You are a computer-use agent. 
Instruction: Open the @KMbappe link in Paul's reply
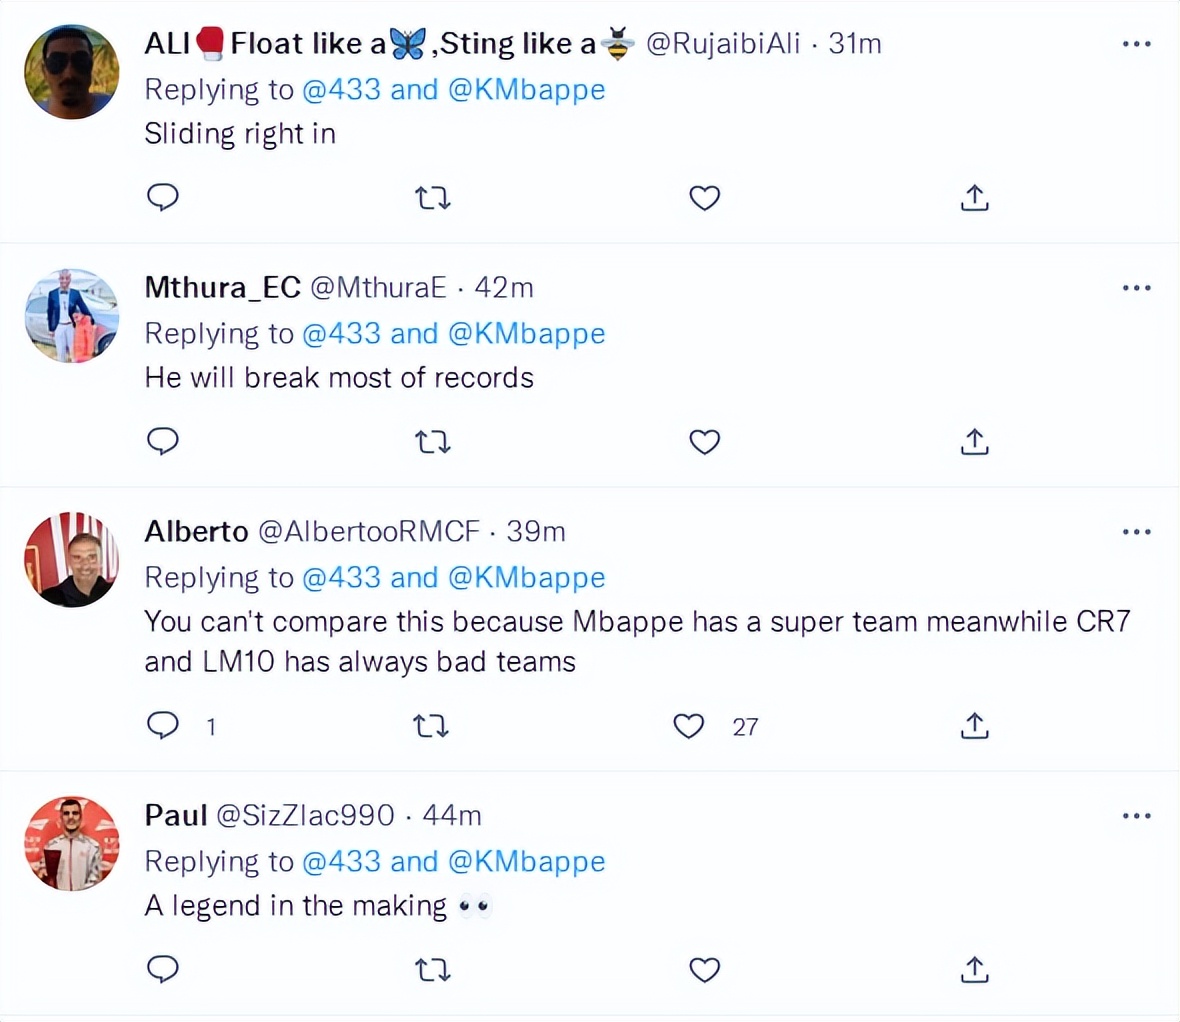(x=527, y=861)
